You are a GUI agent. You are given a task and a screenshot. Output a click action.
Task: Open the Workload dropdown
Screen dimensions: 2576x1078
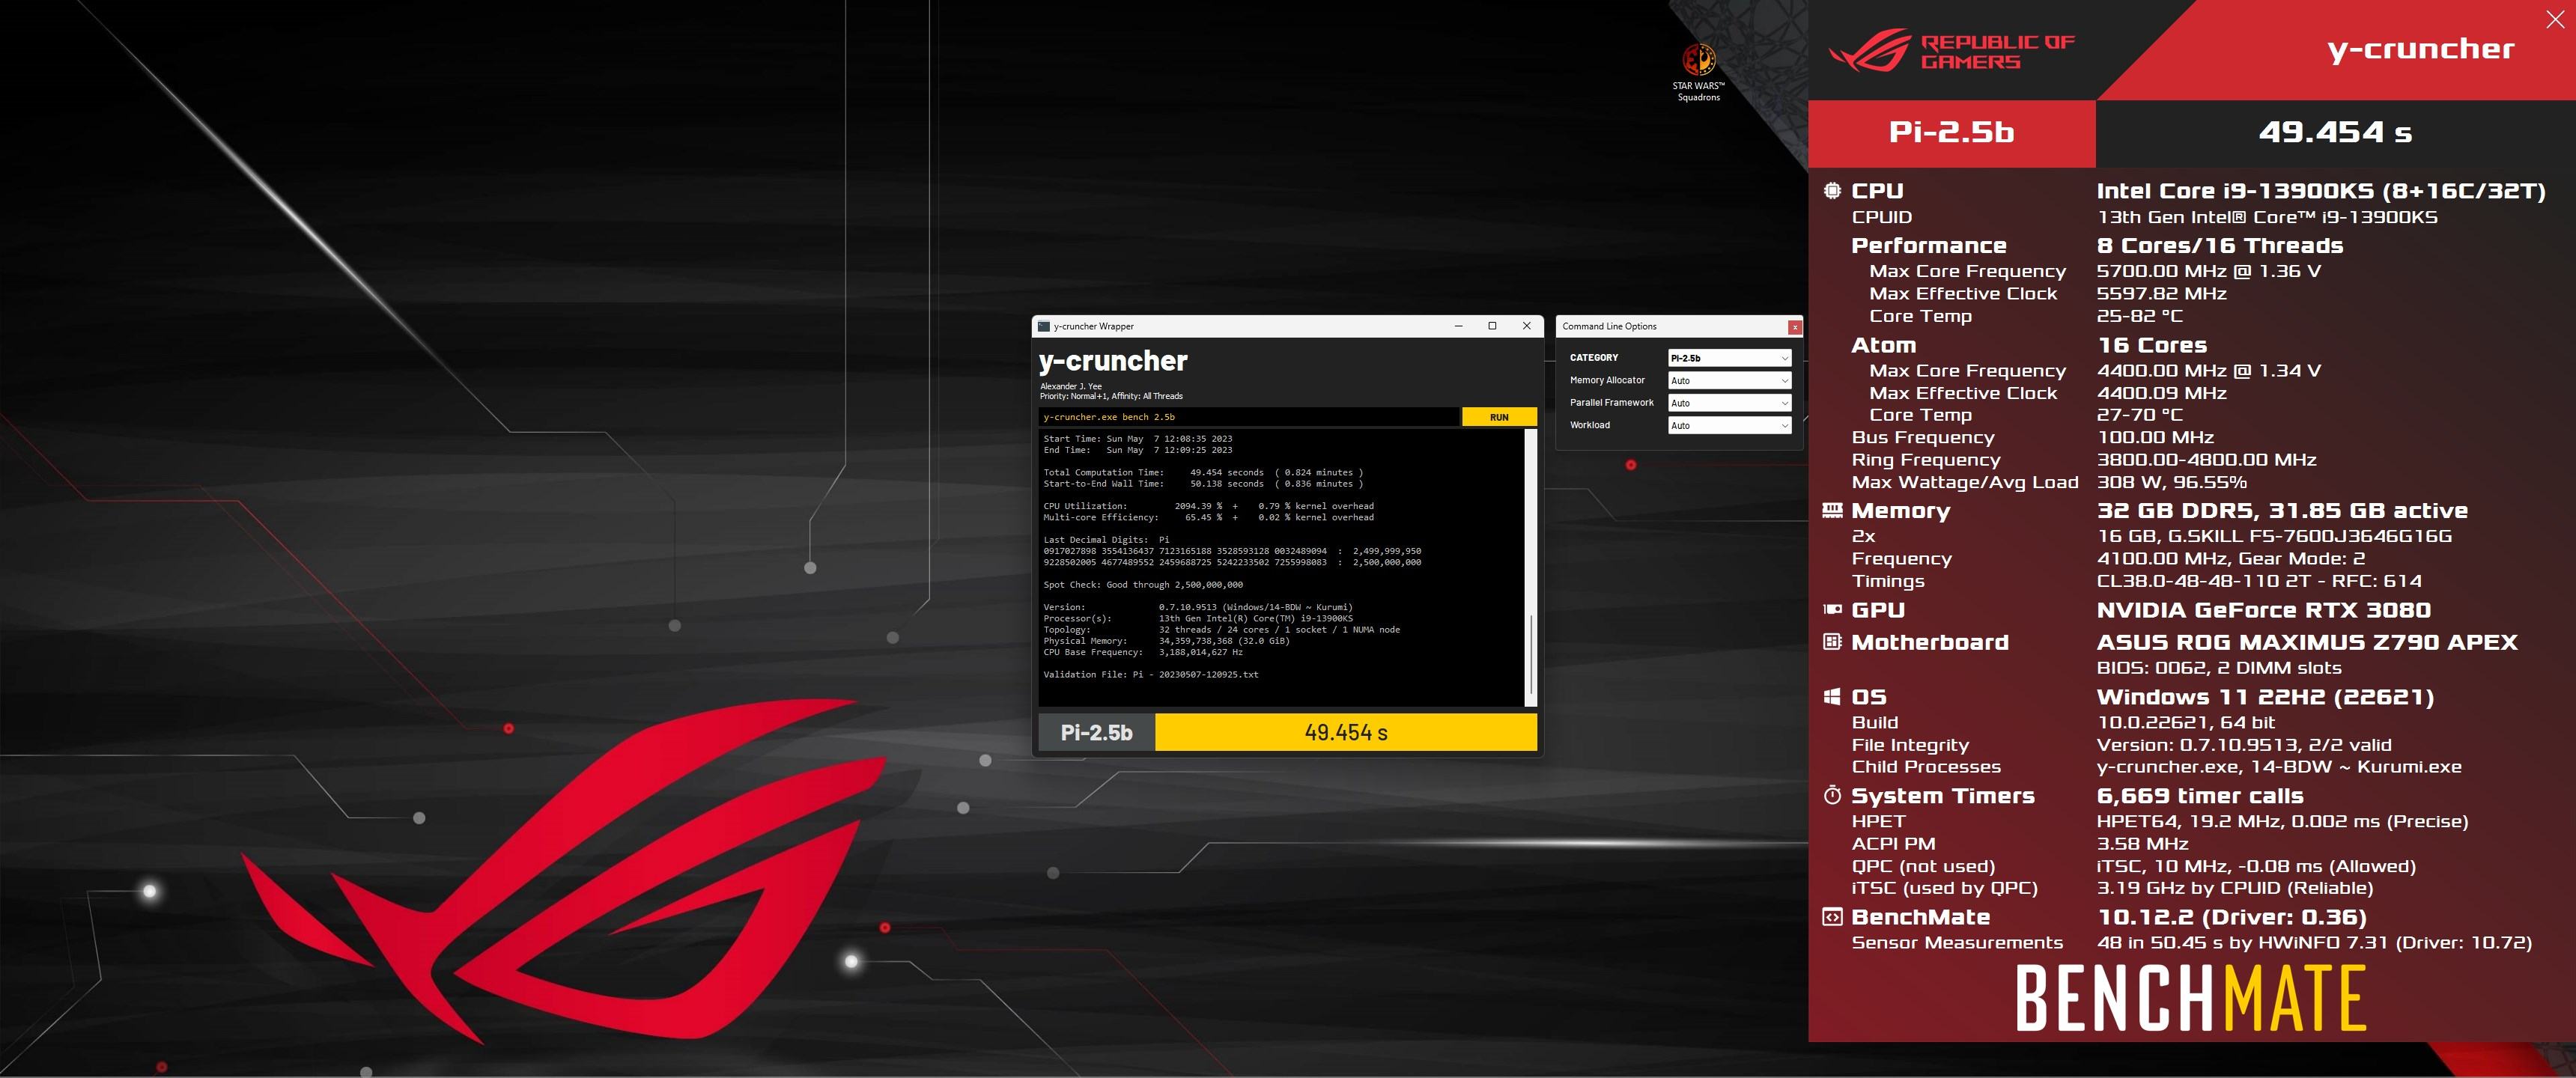1729,426
